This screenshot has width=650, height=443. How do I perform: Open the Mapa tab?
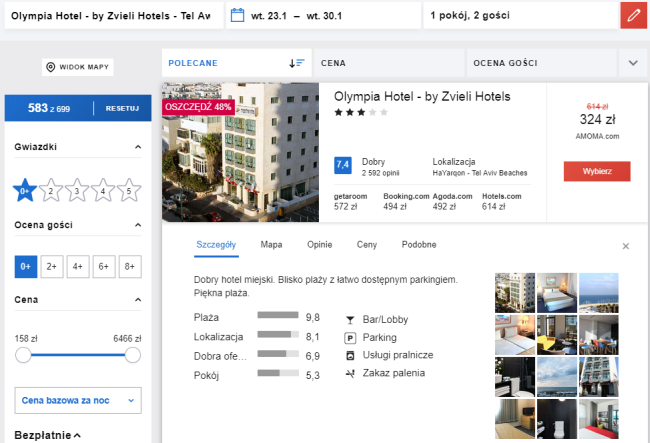pyautogui.click(x=271, y=244)
